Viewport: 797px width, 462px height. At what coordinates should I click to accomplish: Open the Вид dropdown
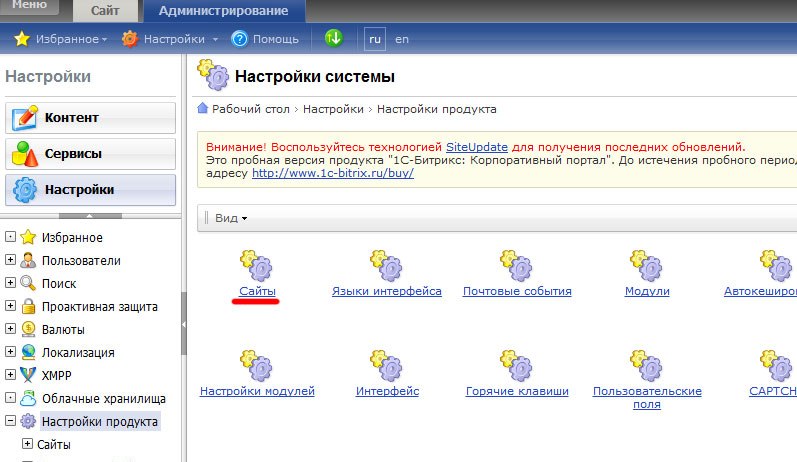tap(231, 218)
